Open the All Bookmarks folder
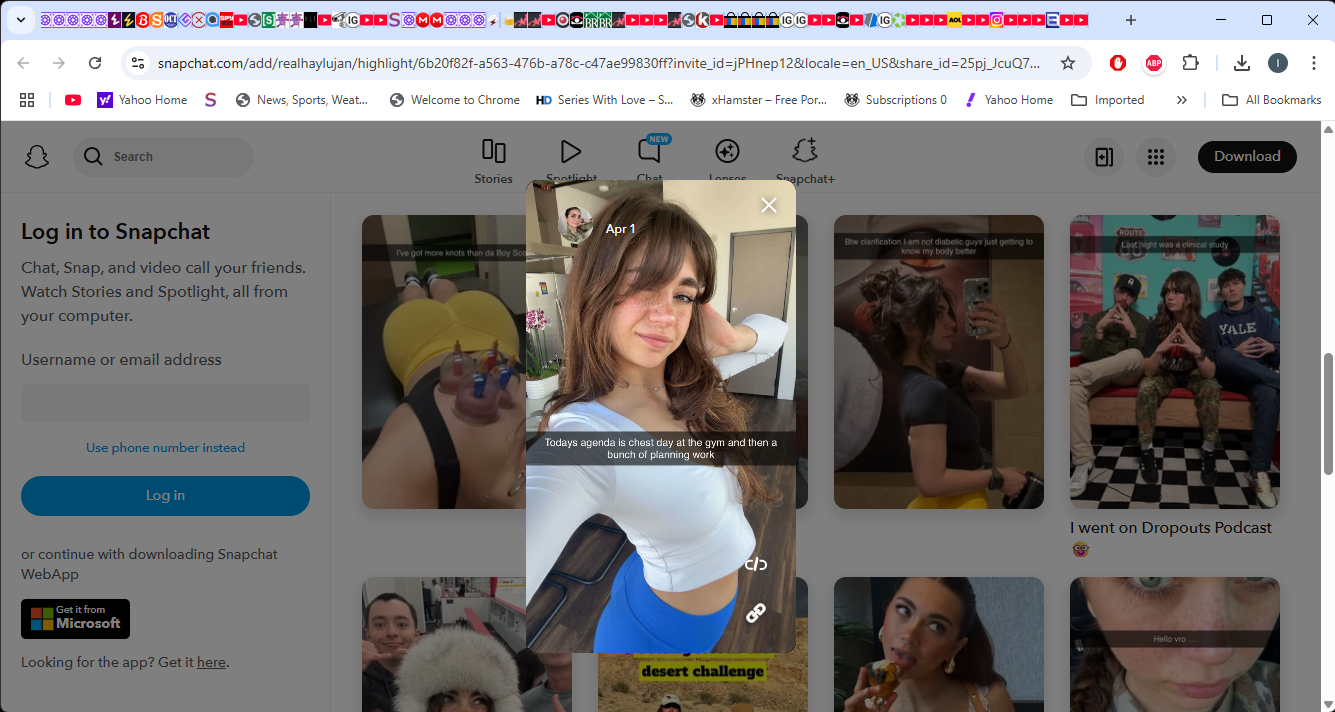The height and width of the screenshot is (712, 1335). (1272, 100)
